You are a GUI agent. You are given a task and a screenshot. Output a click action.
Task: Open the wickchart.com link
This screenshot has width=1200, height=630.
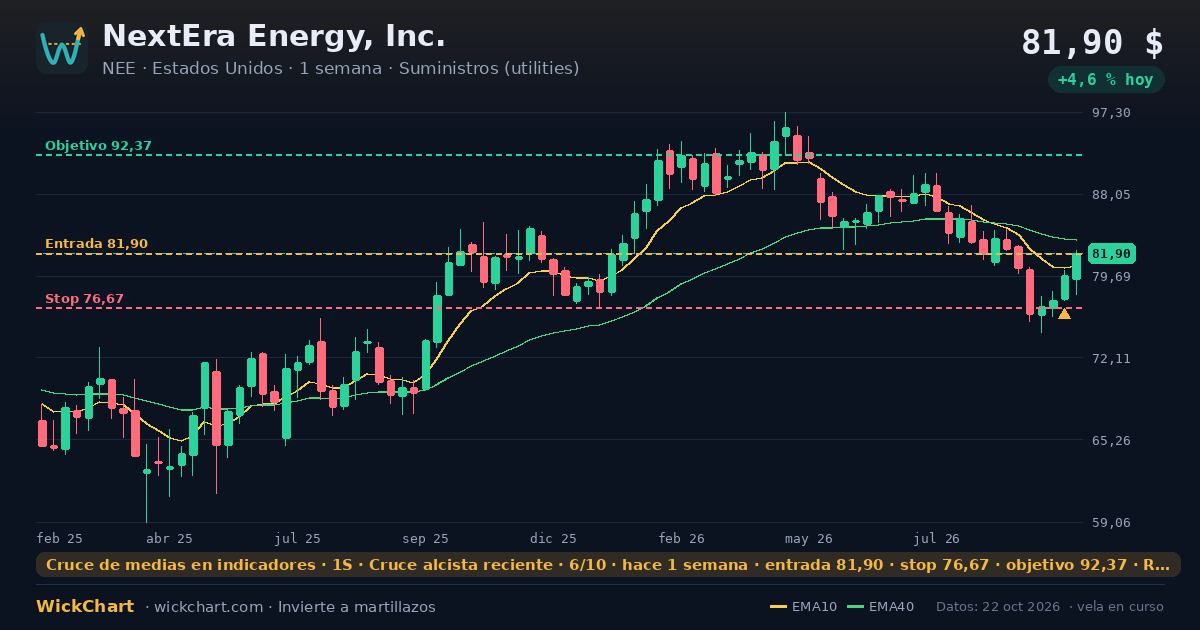[x=209, y=607]
